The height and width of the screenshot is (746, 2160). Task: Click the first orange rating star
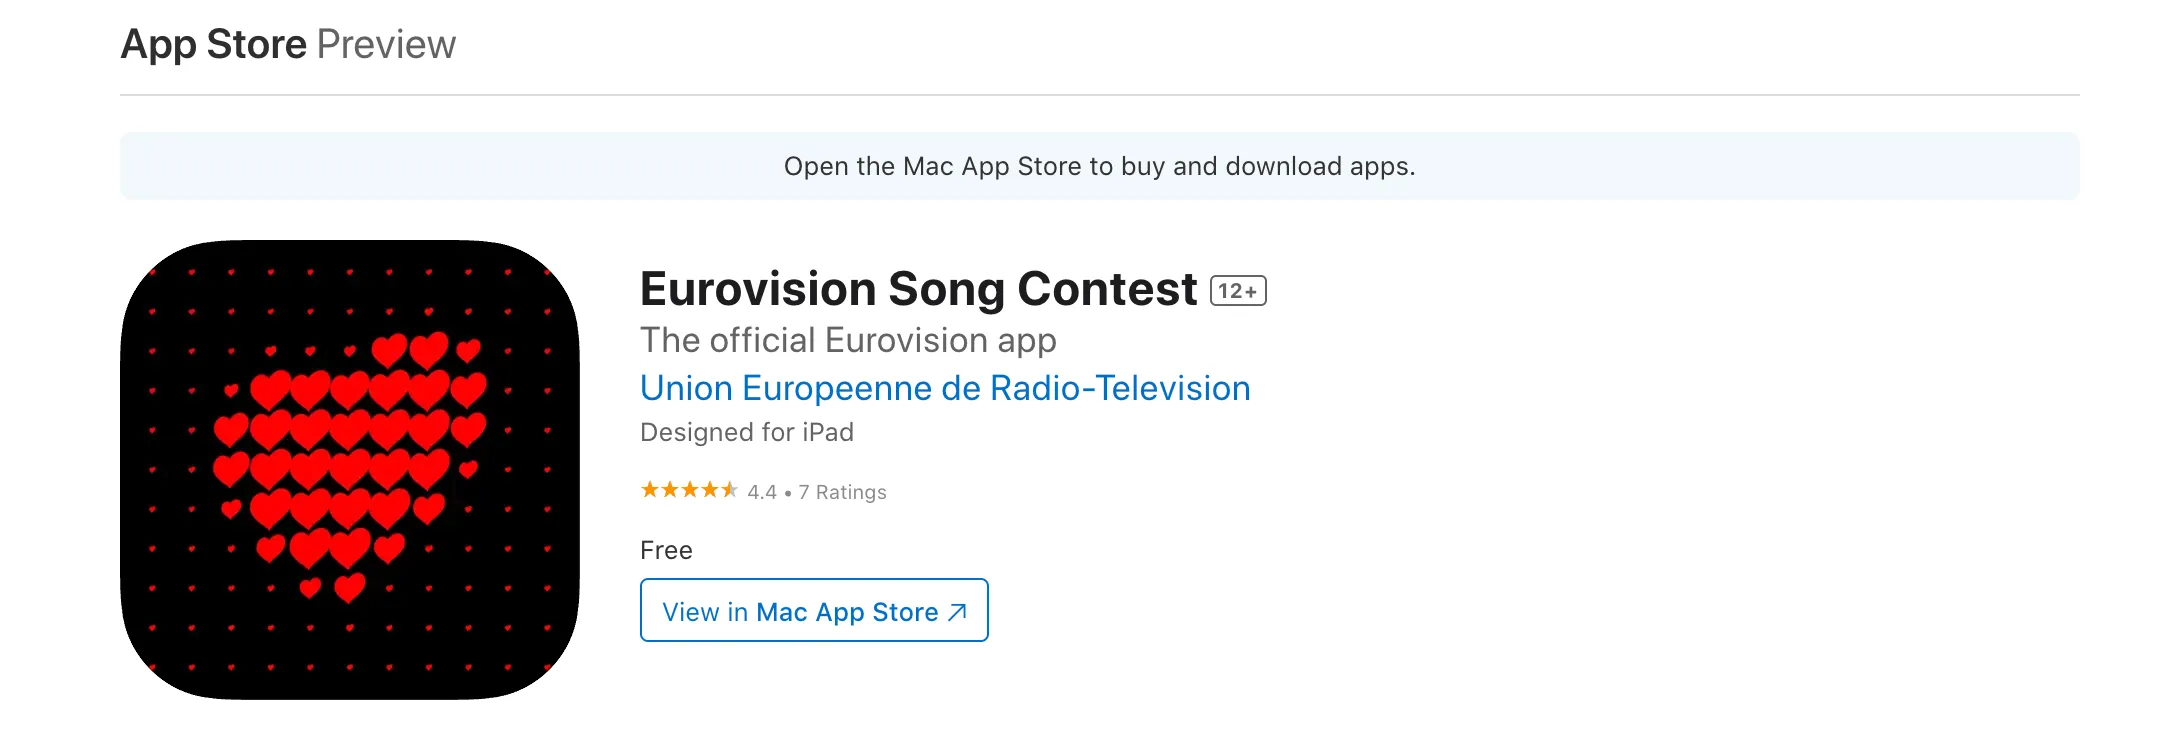pos(650,490)
